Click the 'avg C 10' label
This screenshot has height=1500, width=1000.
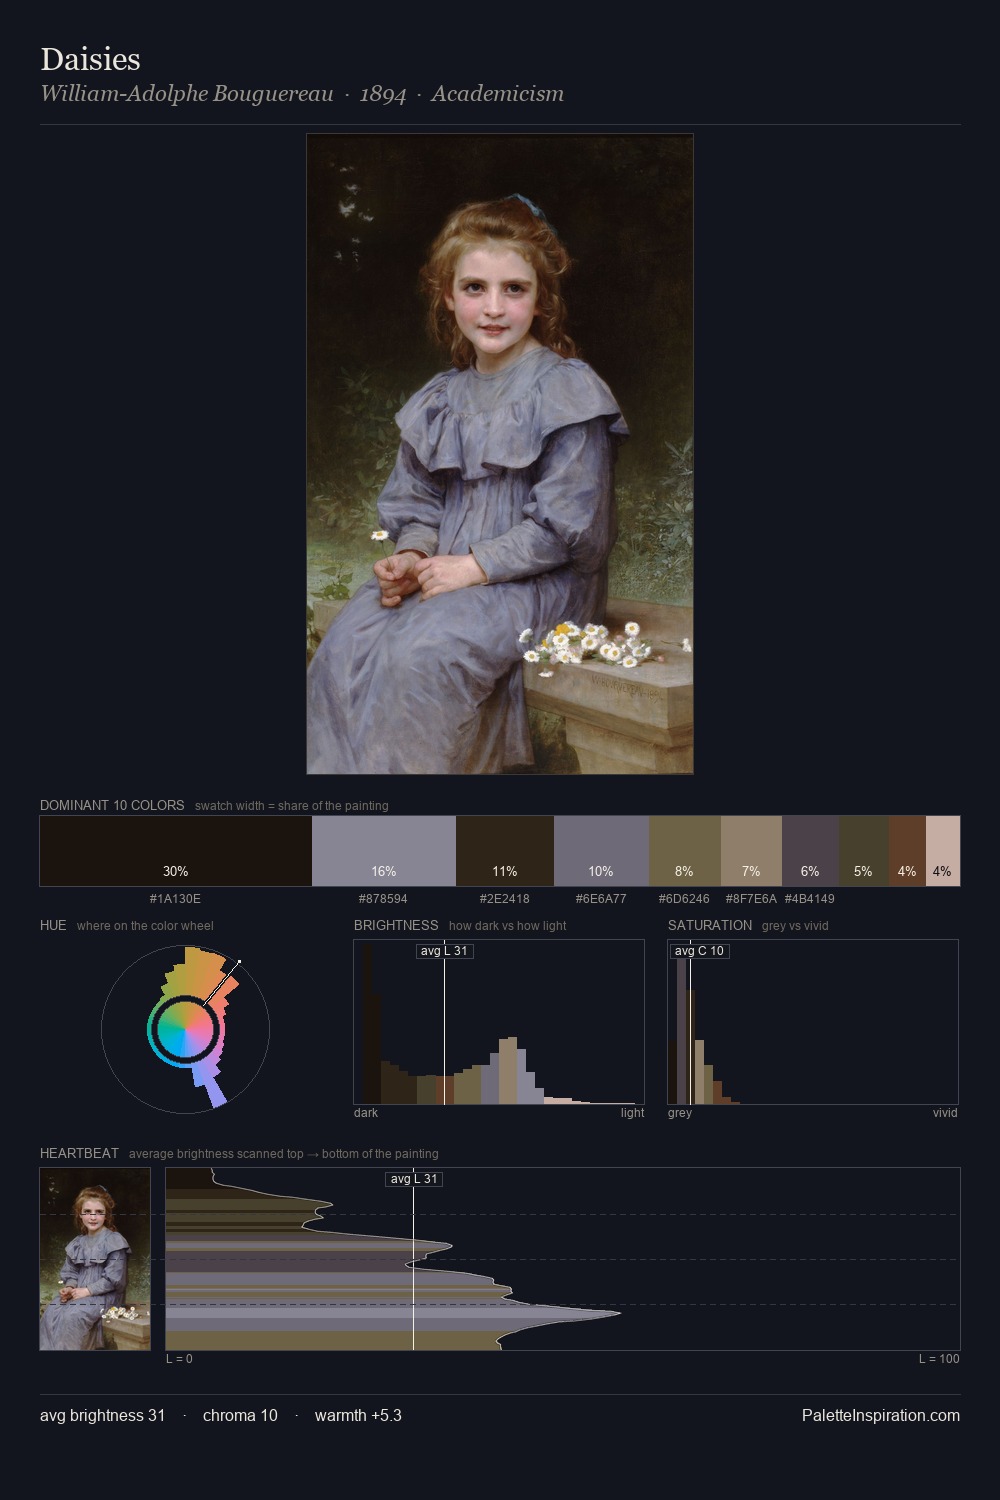(699, 951)
